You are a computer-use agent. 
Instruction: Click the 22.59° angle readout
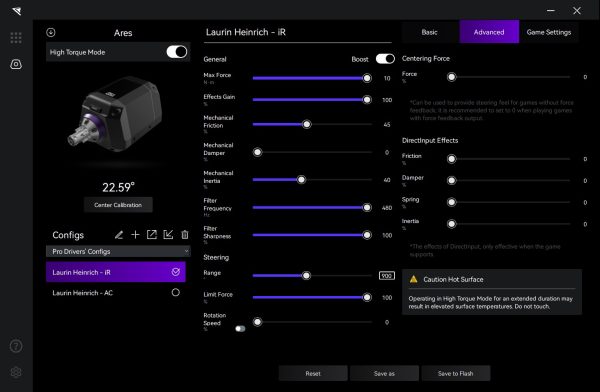pyautogui.click(x=118, y=187)
